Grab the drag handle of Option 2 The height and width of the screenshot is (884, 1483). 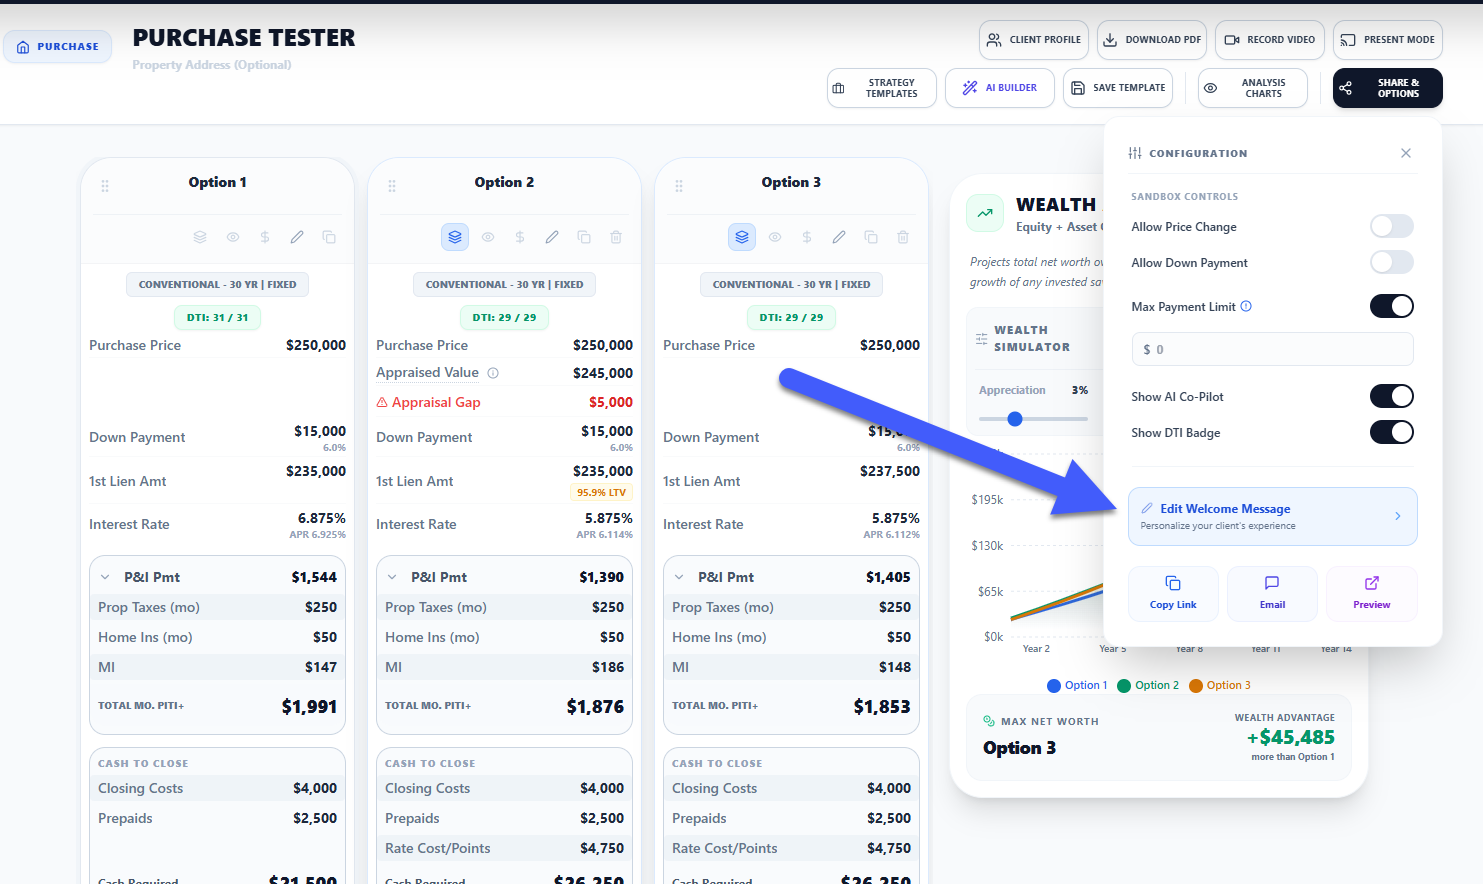392,186
